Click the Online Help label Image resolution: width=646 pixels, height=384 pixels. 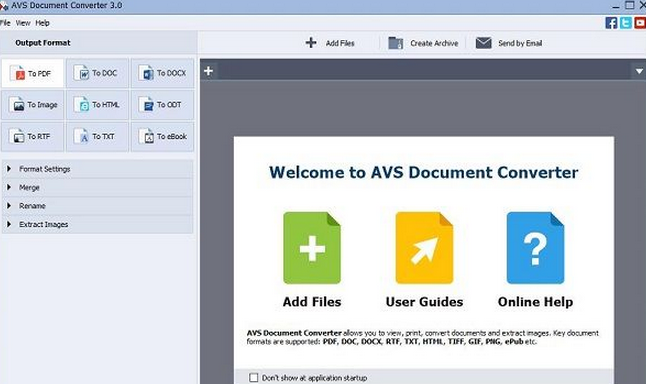535,302
